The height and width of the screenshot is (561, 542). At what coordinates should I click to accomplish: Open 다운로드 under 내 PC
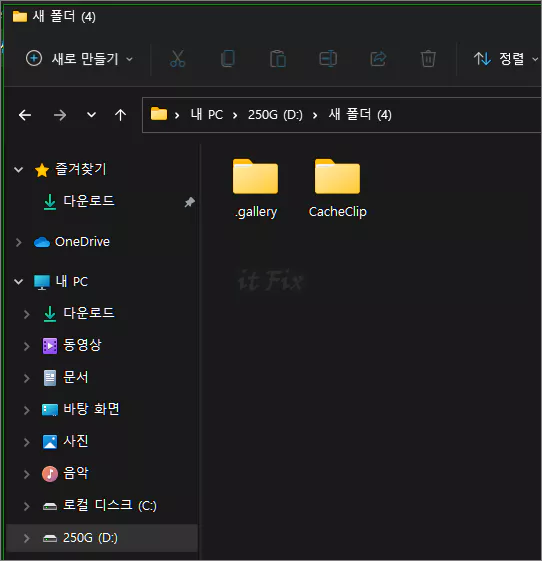(x=89, y=313)
